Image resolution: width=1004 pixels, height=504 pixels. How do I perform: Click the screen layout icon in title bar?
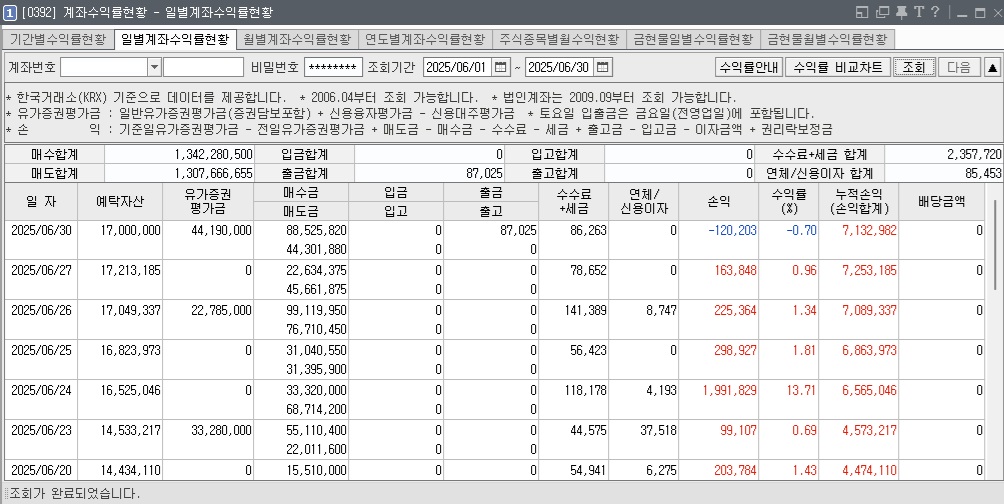click(x=862, y=12)
